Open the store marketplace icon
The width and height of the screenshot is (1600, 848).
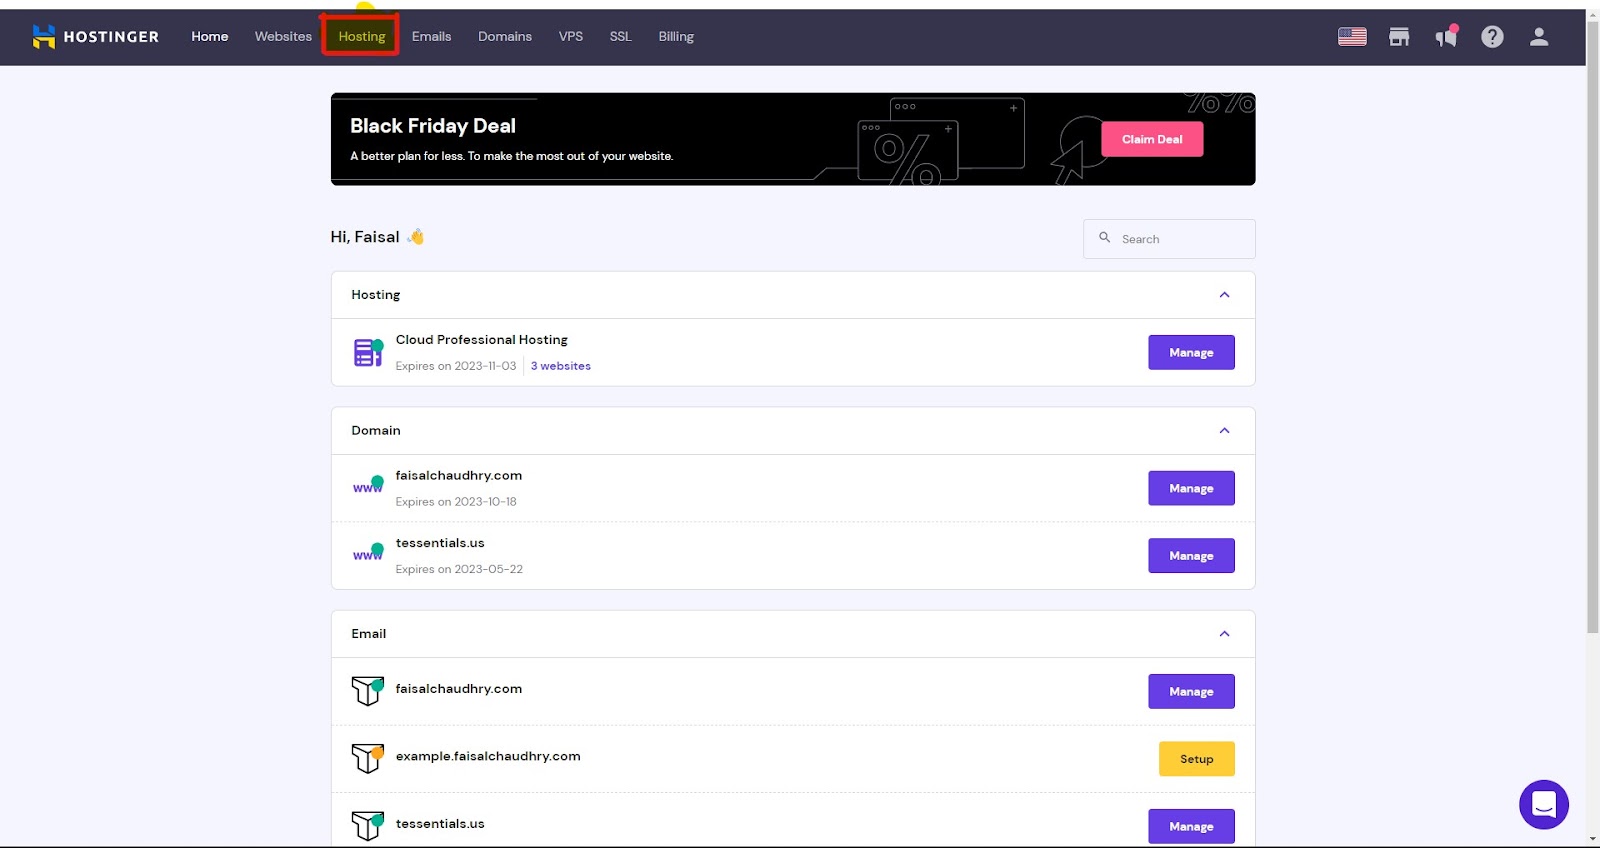tap(1399, 37)
